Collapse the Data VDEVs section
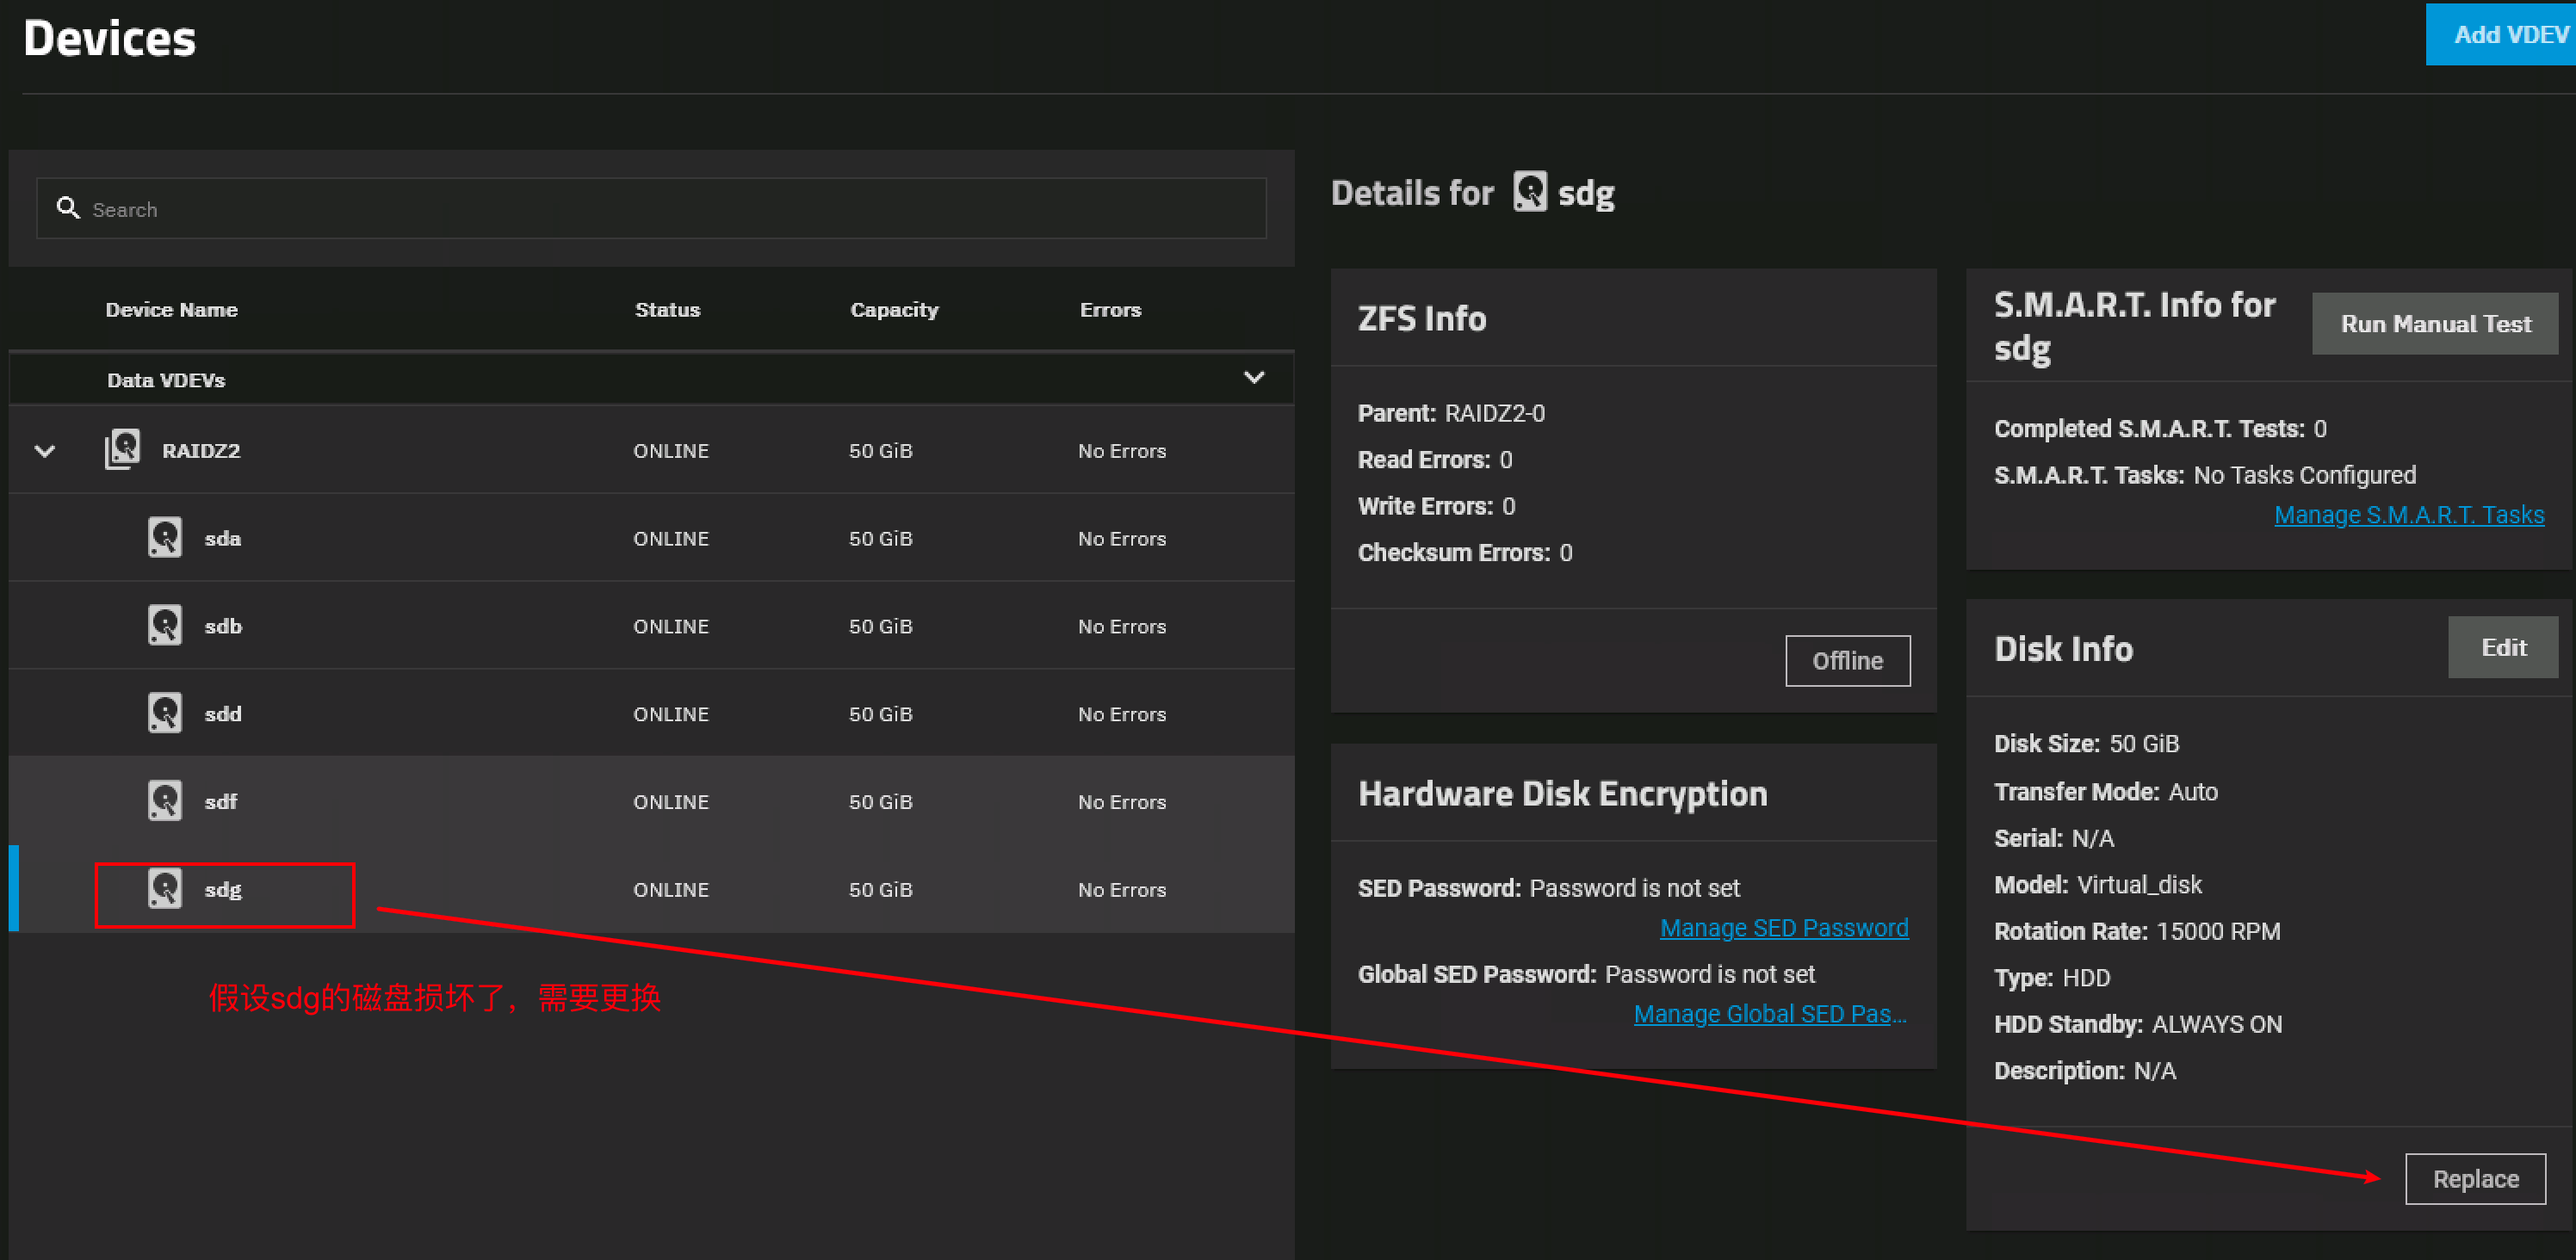This screenshot has height=1260, width=2576. 1253,378
